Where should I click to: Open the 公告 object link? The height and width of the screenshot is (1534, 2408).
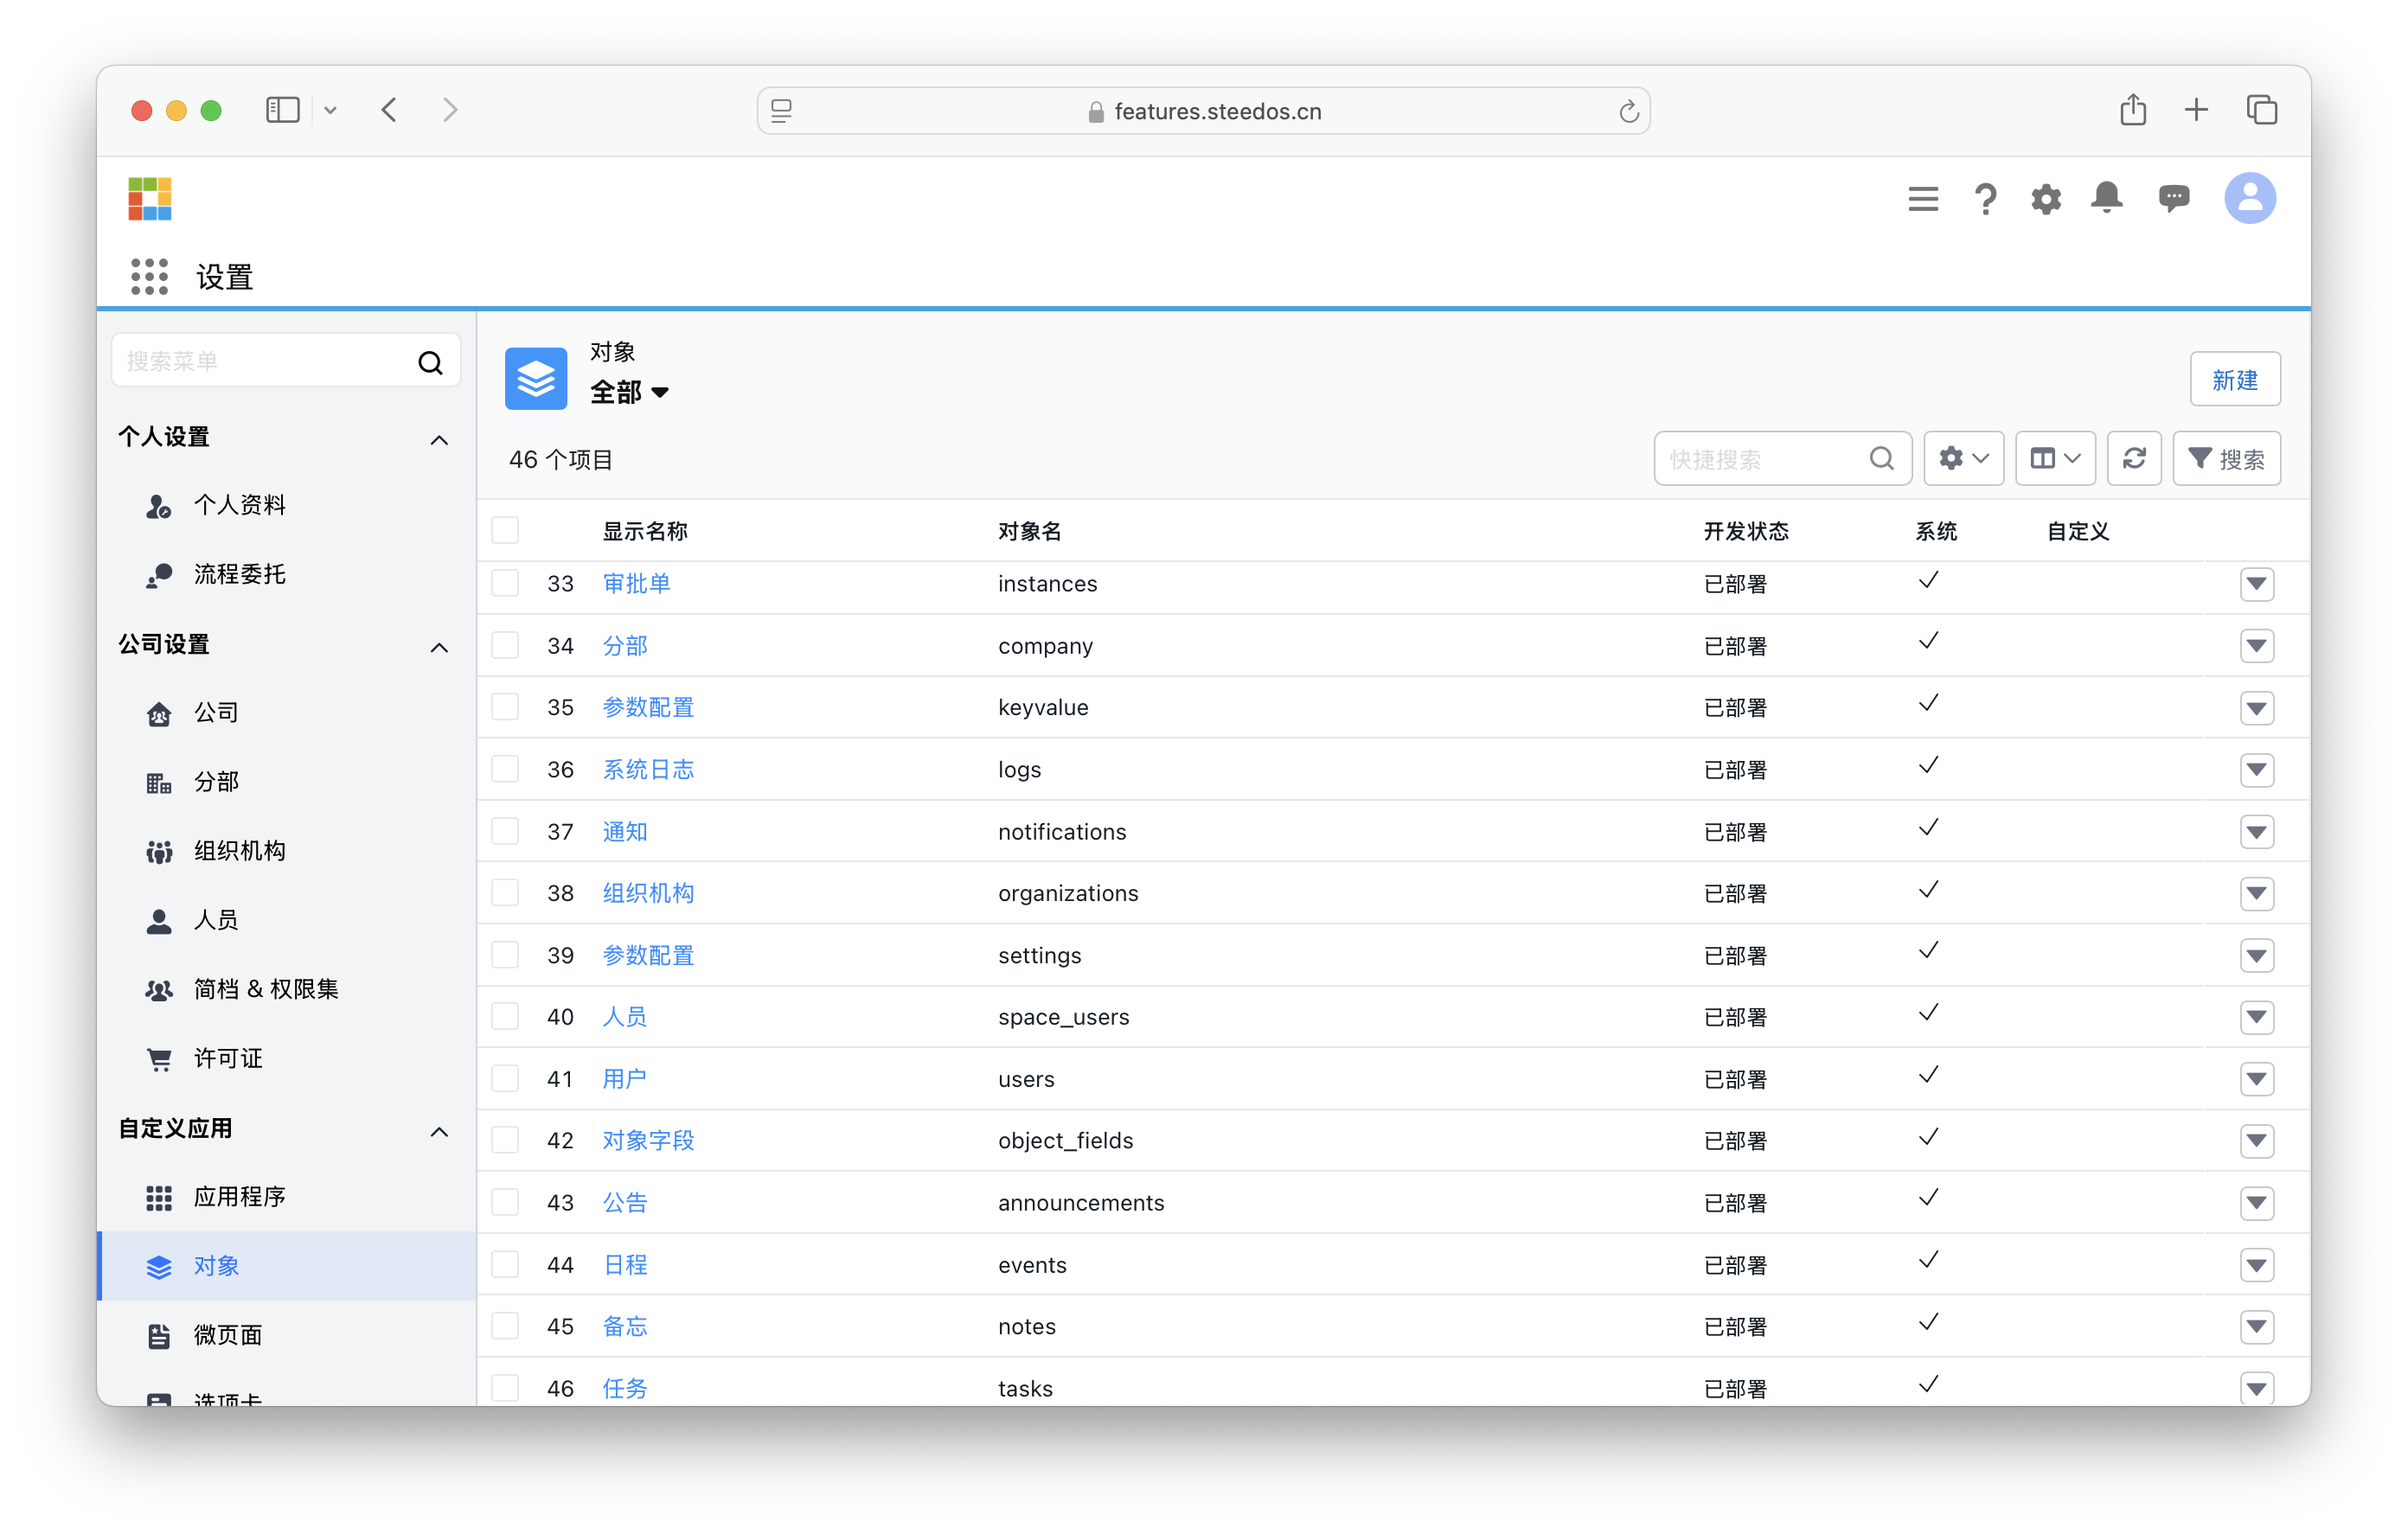click(x=625, y=1203)
